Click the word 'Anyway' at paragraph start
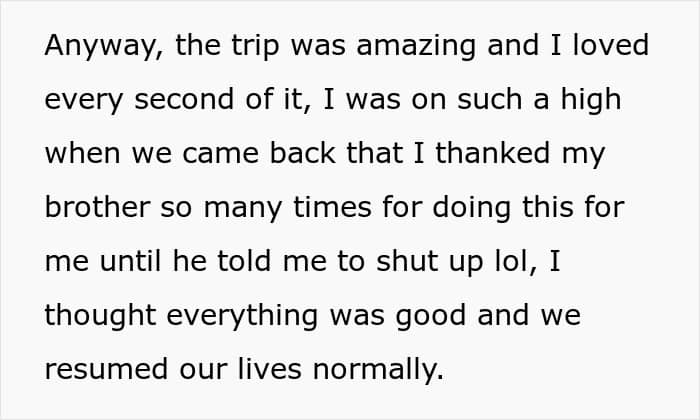The image size is (700, 420). pos(100,46)
